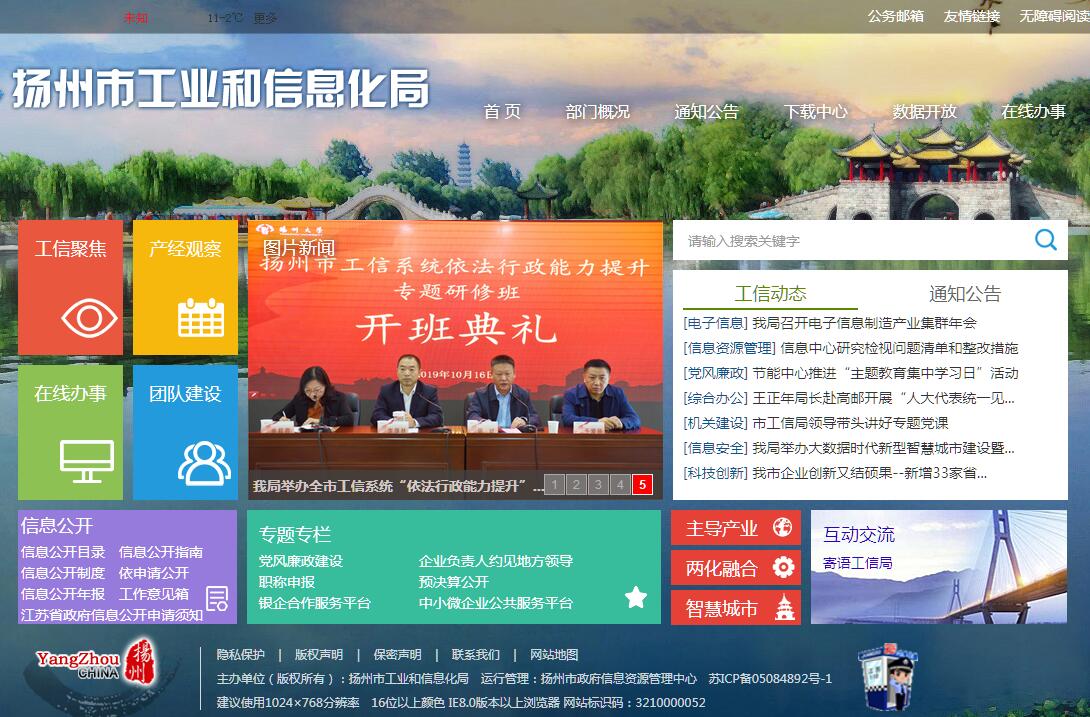The image size is (1090, 717).
Task: Click the 公务邮箱 link at top
Action: click(895, 16)
